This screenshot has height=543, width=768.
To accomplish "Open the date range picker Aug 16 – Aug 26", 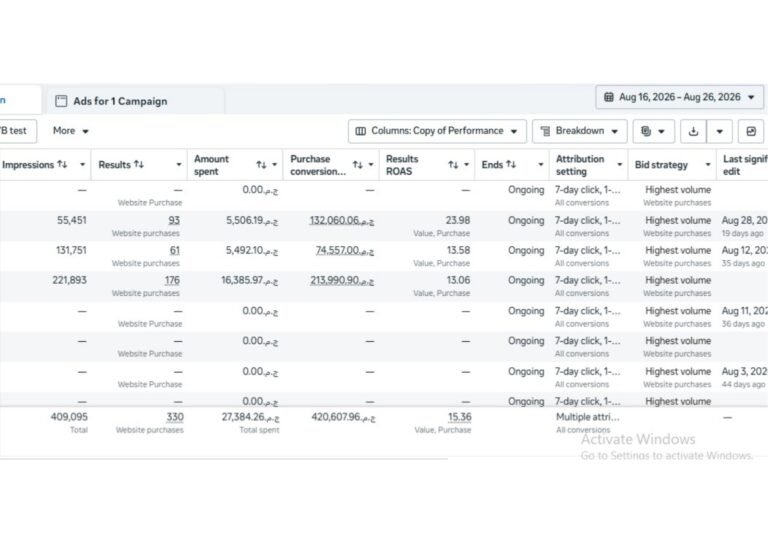I will click(679, 97).
